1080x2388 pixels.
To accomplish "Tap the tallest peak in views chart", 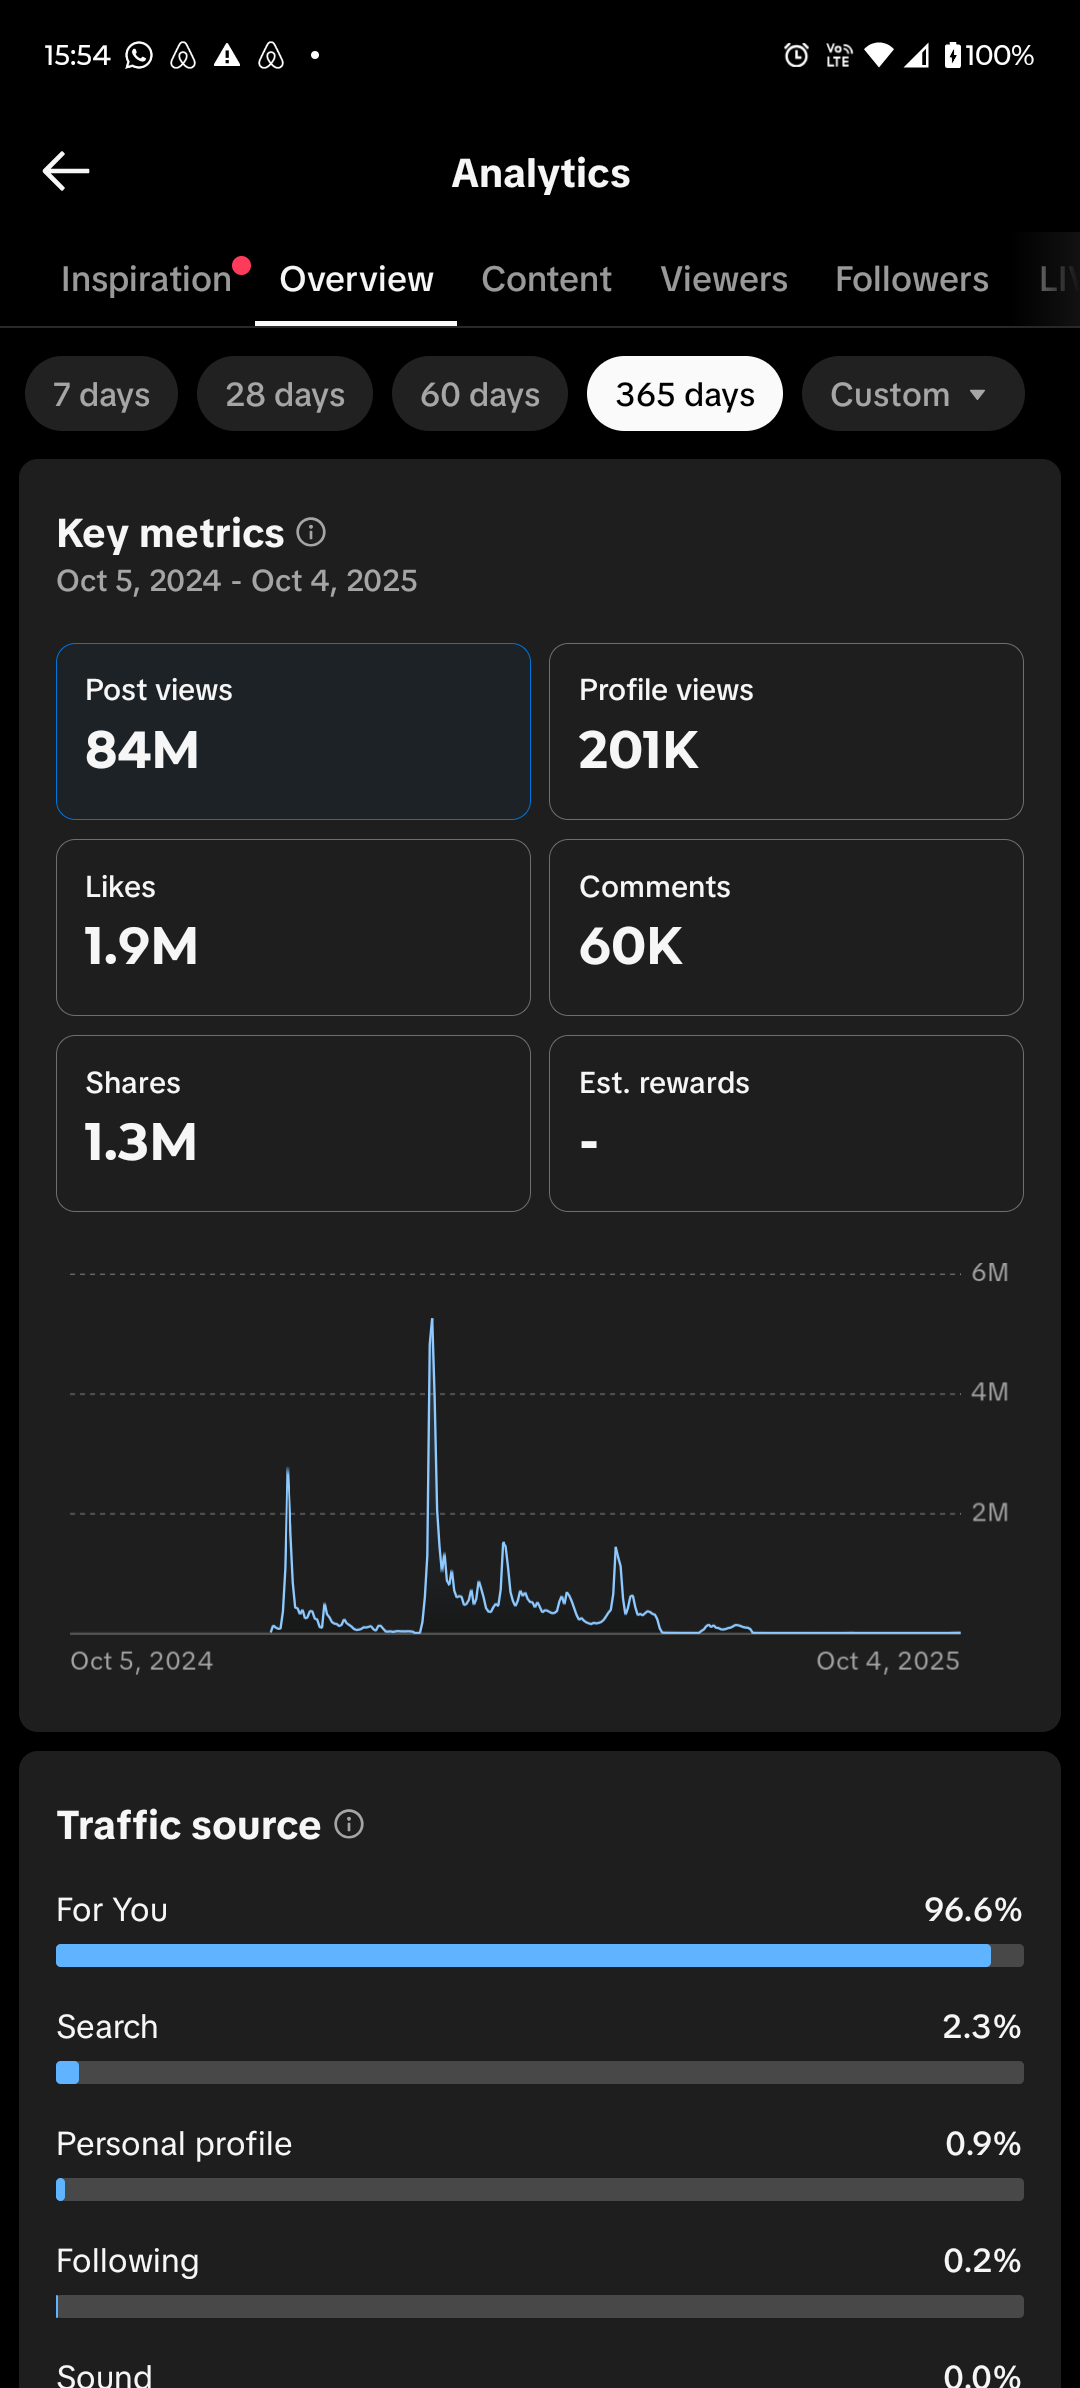I will point(432,1322).
